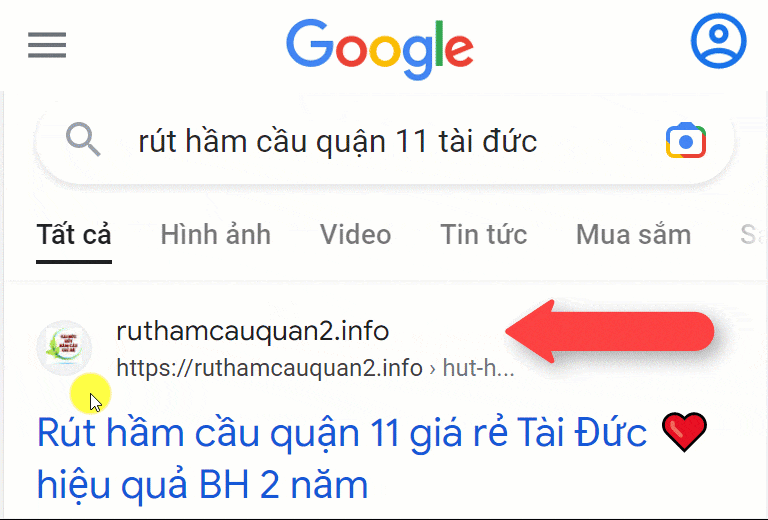768x520 pixels.
Task: Click the ruthamcauquan2.info site name
Action: tap(253, 331)
